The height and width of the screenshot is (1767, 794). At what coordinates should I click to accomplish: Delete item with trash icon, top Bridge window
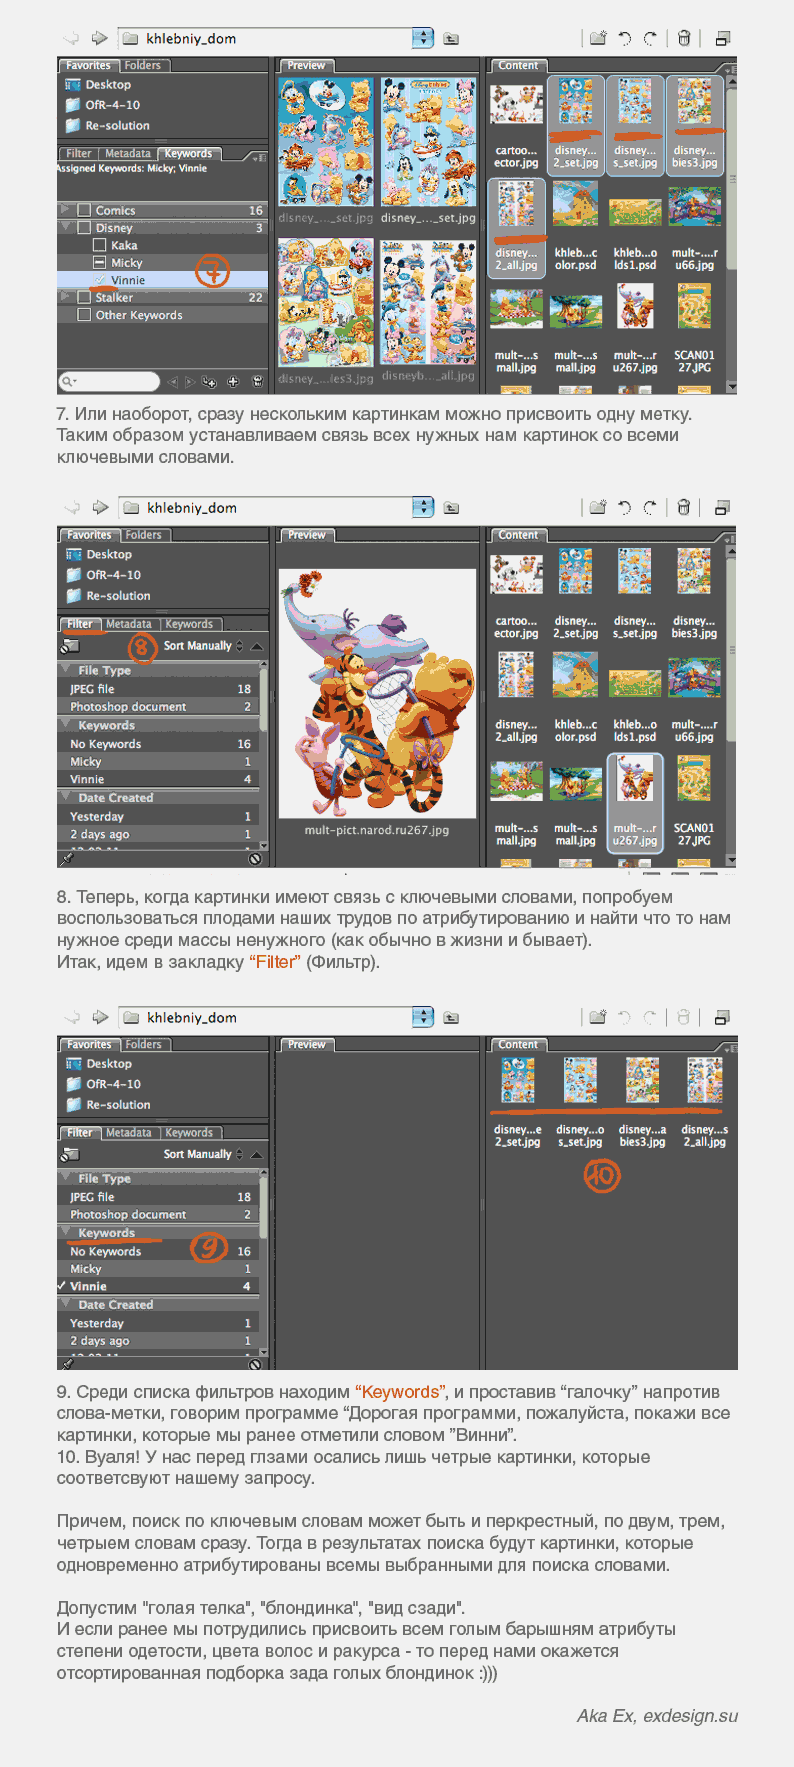click(x=684, y=39)
